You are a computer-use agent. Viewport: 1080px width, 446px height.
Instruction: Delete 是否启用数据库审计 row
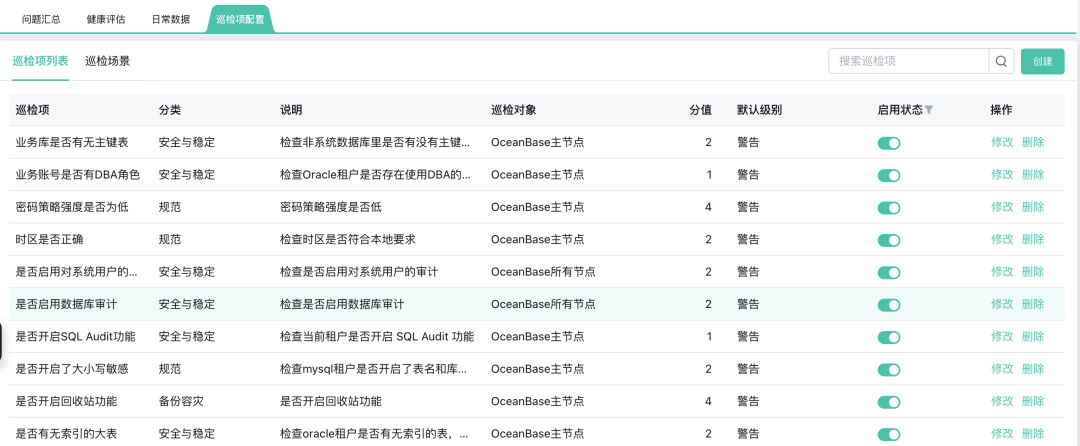coord(1033,304)
